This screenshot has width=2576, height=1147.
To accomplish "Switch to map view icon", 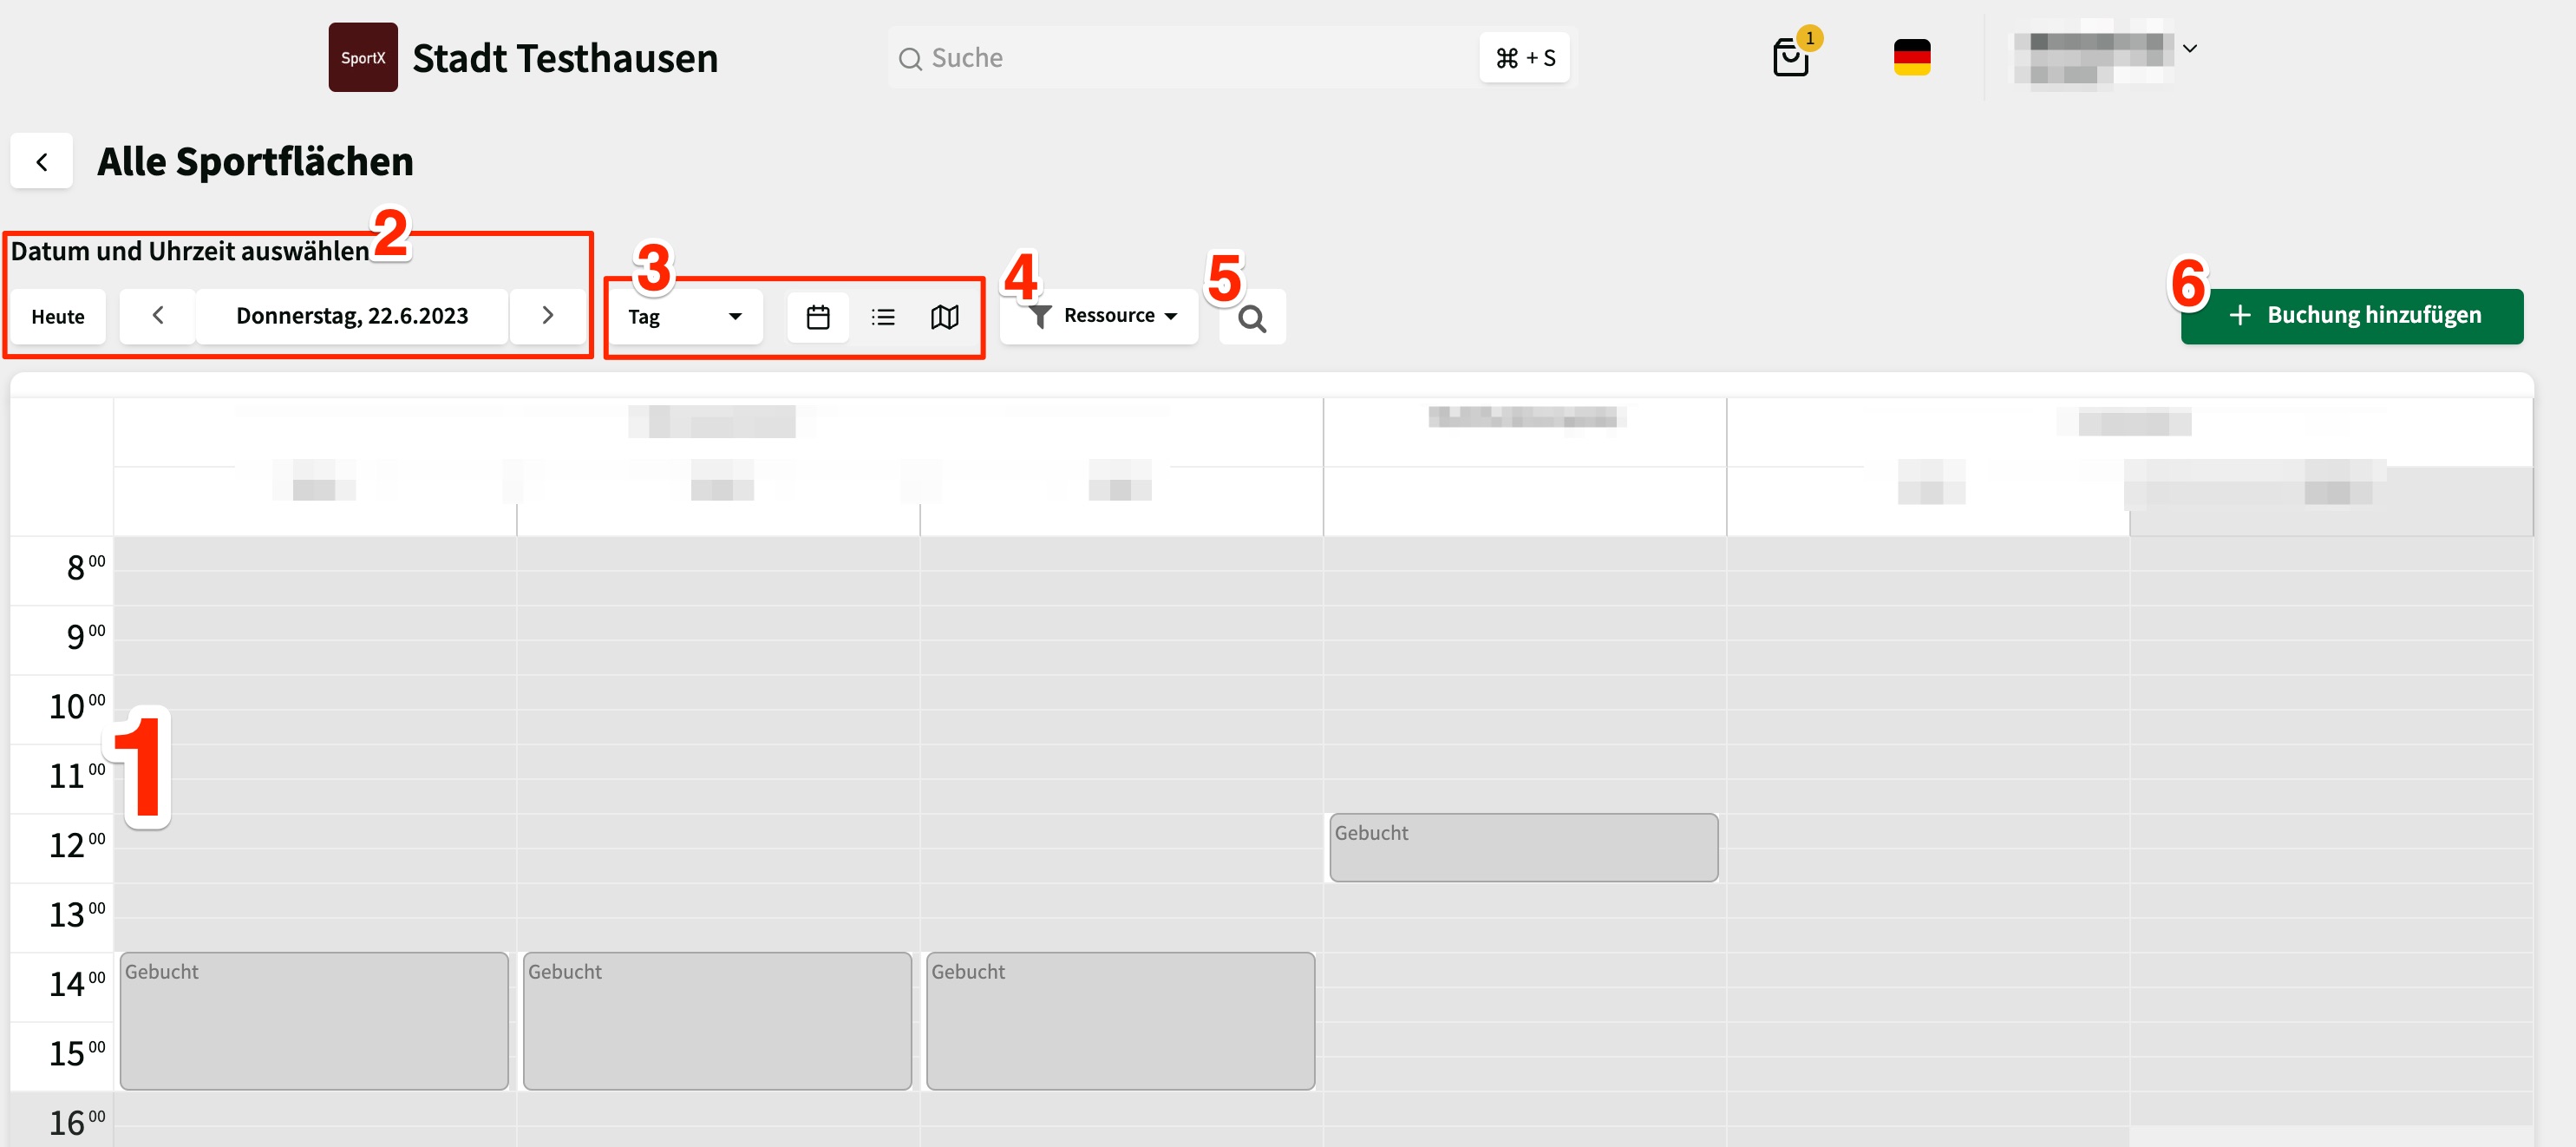I will pyautogui.click(x=944, y=317).
